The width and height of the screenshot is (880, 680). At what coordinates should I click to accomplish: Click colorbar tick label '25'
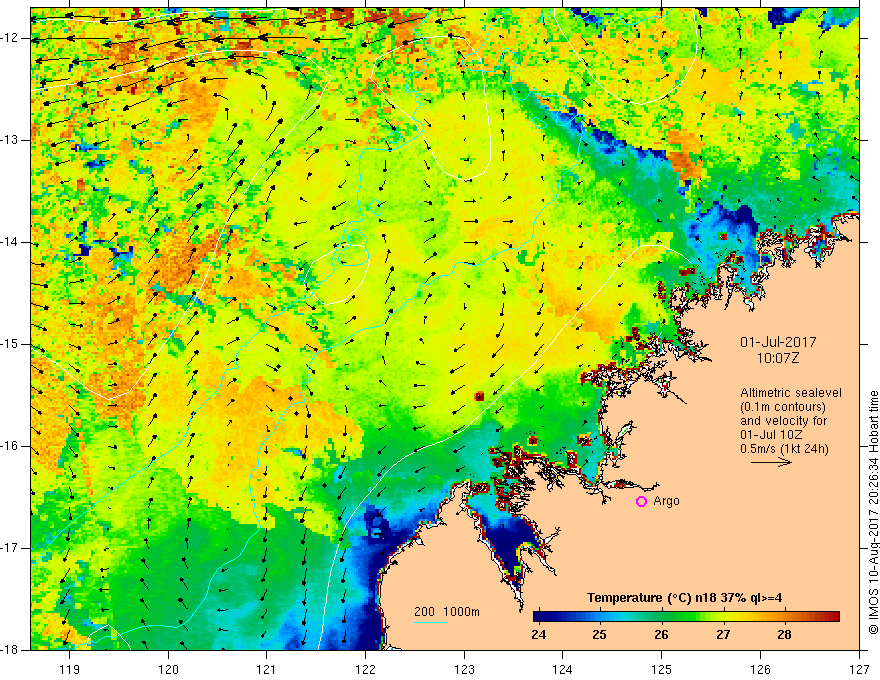click(x=600, y=635)
